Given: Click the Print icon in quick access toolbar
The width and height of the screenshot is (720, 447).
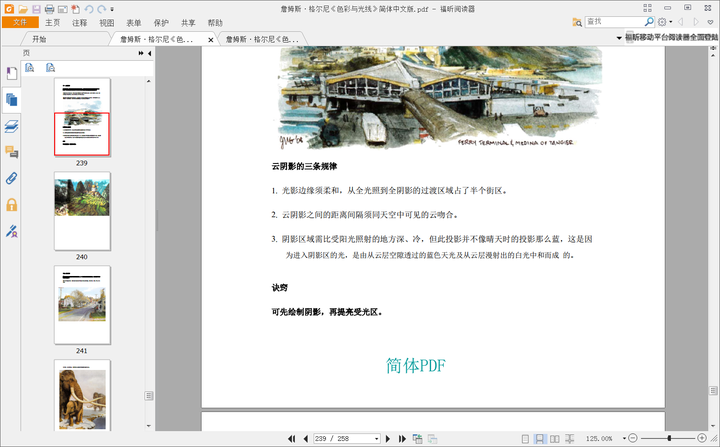Looking at the screenshot, I should [50, 9].
